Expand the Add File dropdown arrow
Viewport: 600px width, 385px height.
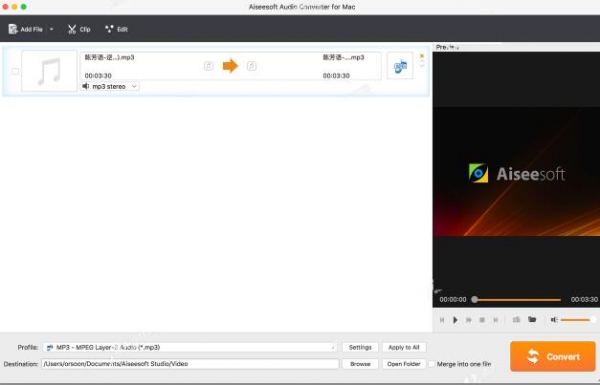[51, 29]
